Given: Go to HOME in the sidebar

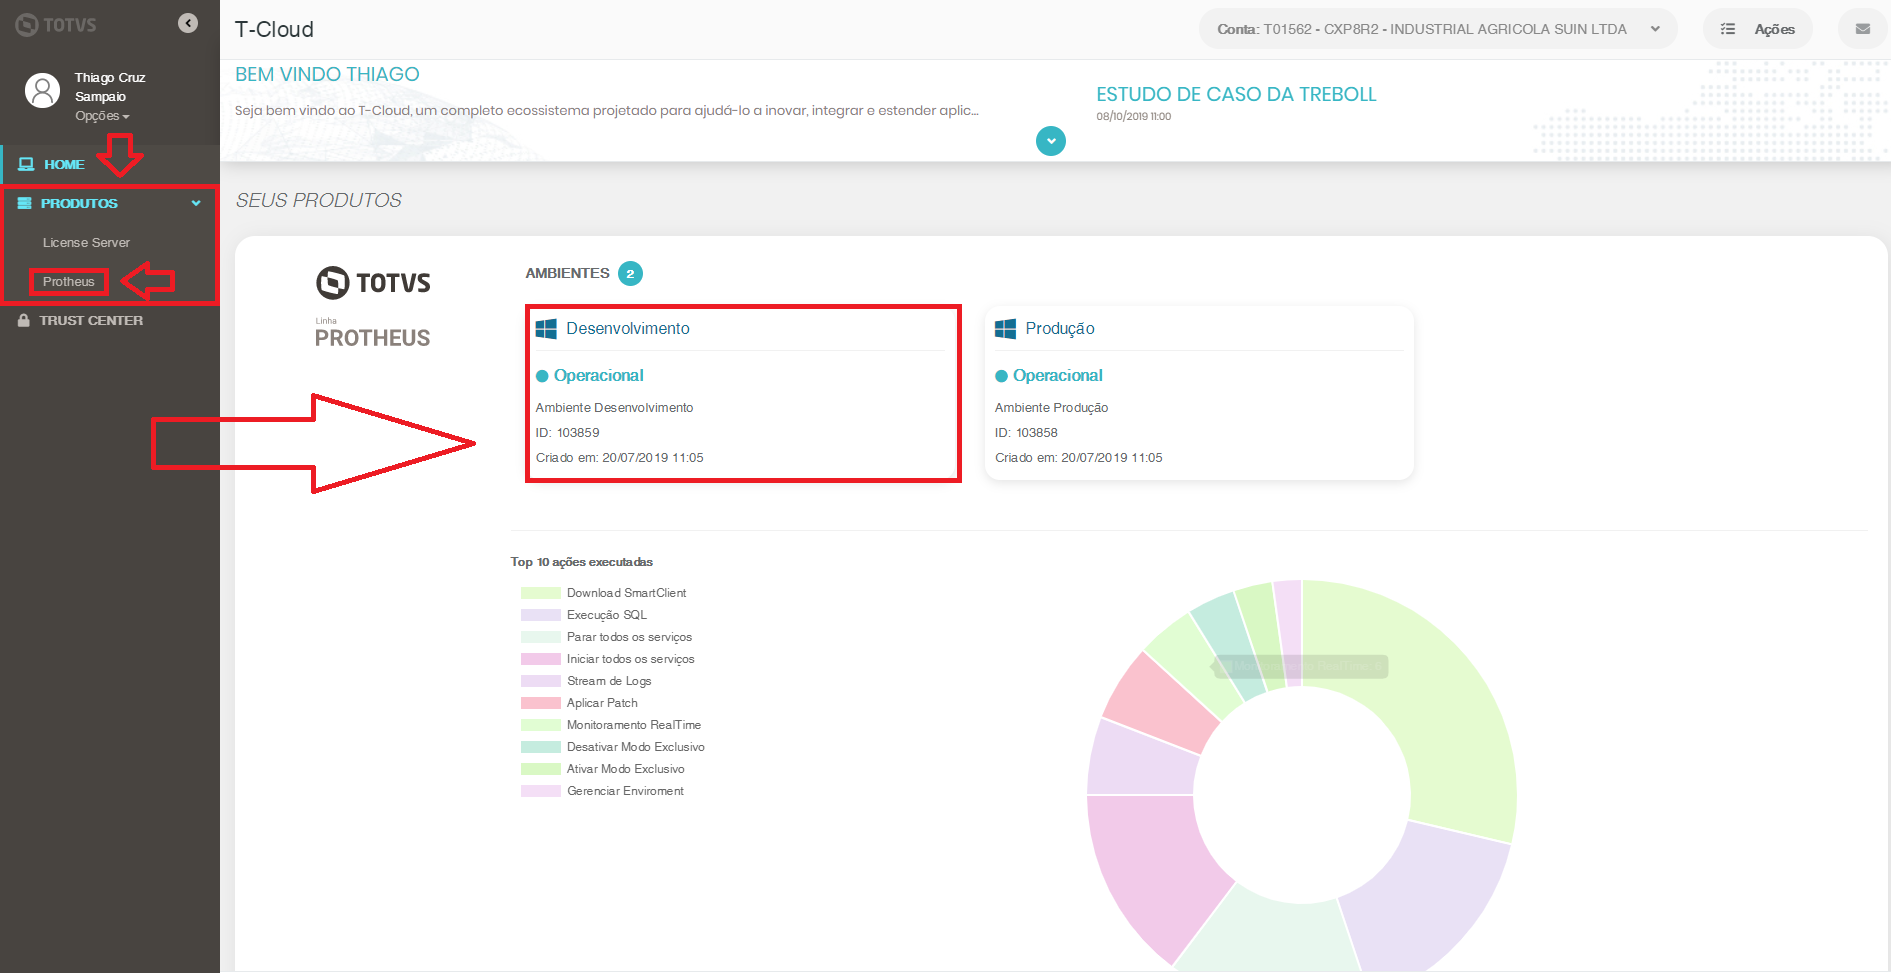Looking at the screenshot, I should click(x=64, y=164).
